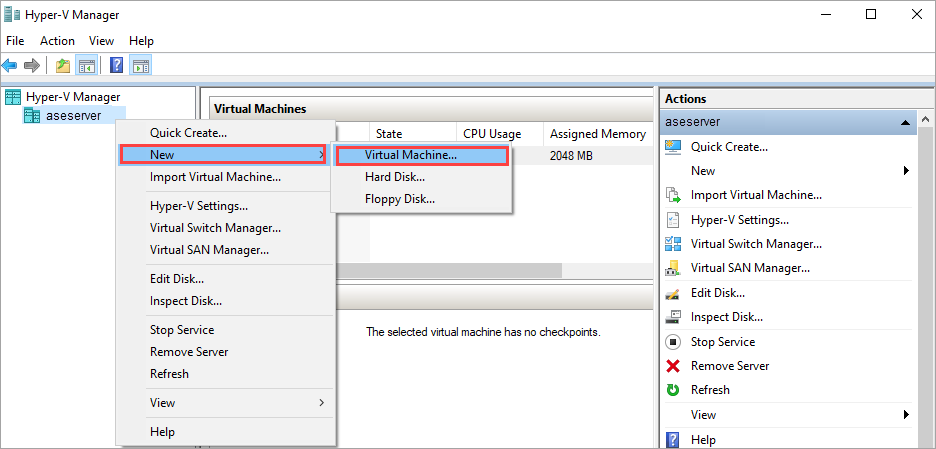Click red X Remove Server icon
This screenshot has width=936, height=449.
point(673,366)
